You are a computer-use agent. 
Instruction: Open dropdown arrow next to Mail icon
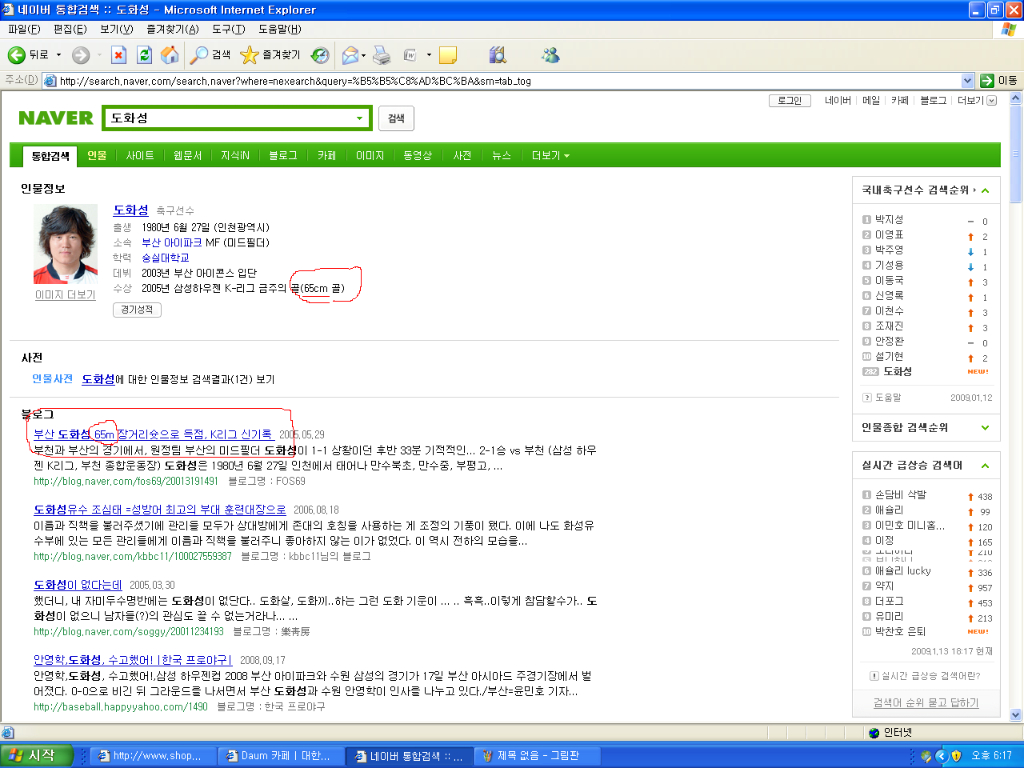click(363, 55)
